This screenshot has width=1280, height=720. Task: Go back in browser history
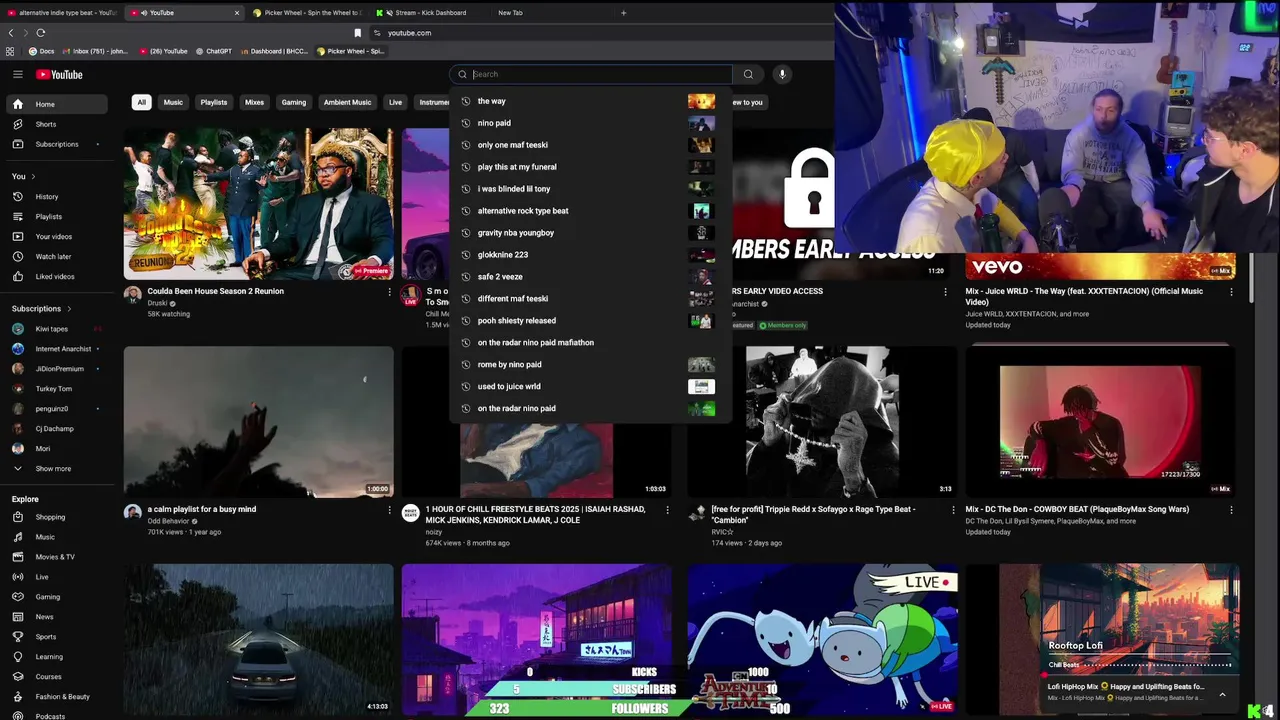coord(11,33)
